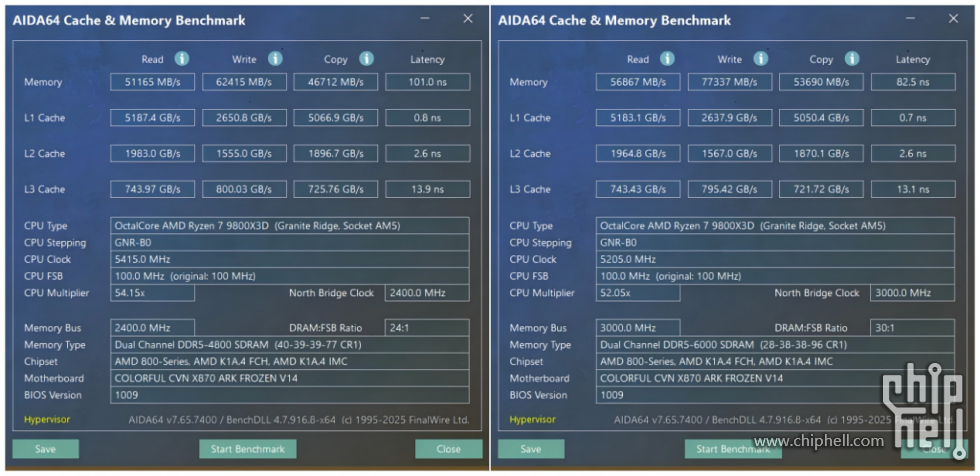
Task: Click BIOS Version 1009 in left window
Action: (x=290, y=395)
